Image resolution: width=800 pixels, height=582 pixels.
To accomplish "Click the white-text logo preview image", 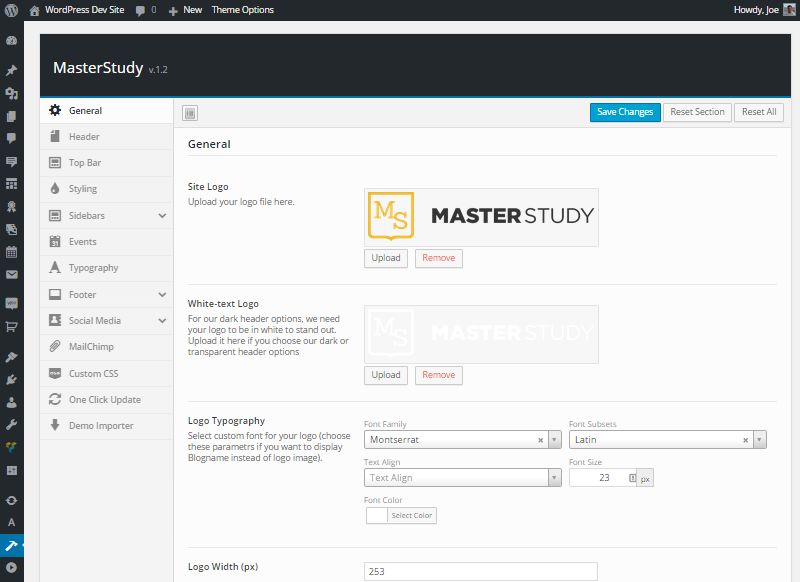I will tap(481, 334).
